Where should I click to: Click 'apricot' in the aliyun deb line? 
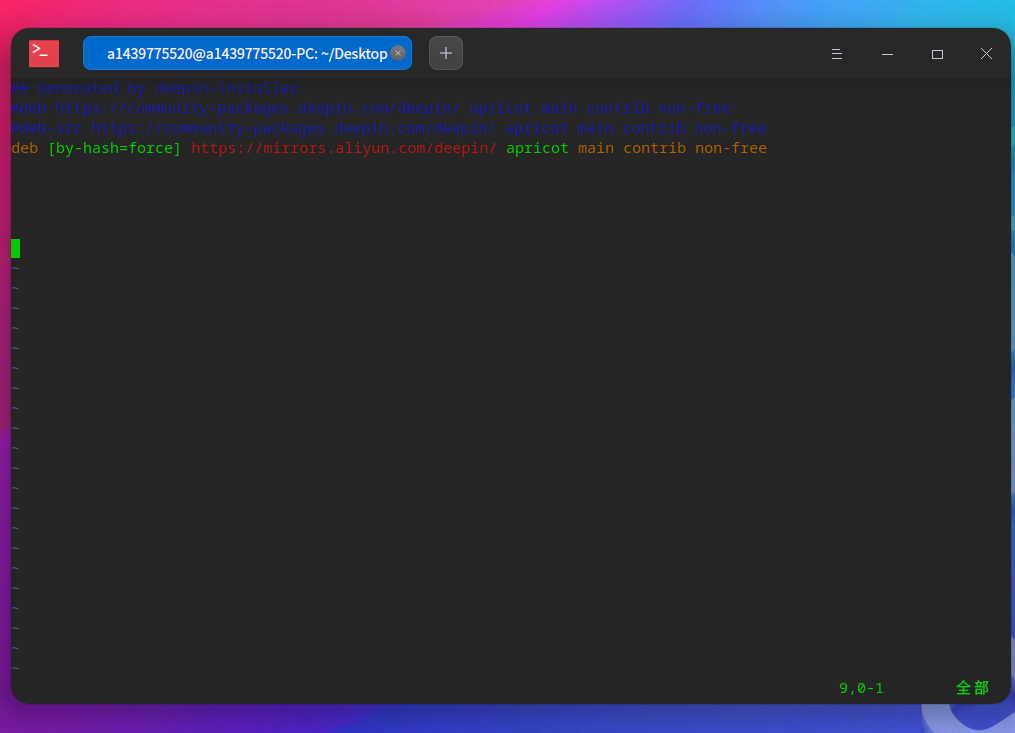click(537, 148)
